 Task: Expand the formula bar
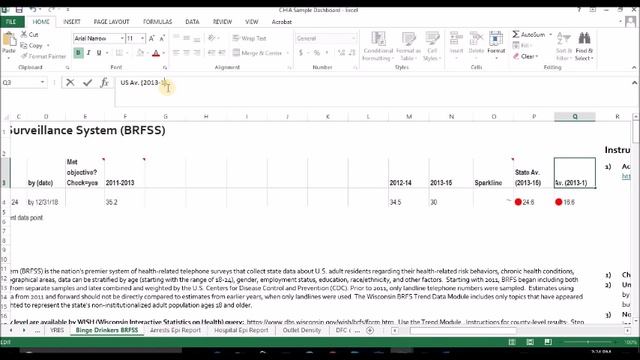click(x=634, y=83)
